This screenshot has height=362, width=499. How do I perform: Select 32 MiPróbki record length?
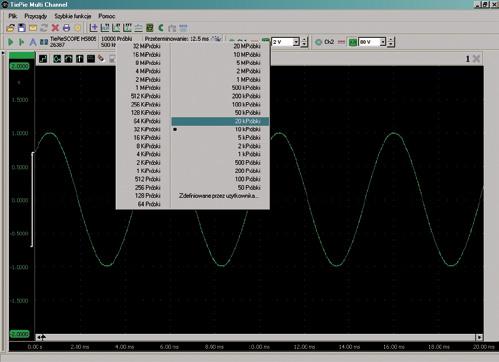click(x=143, y=46)
